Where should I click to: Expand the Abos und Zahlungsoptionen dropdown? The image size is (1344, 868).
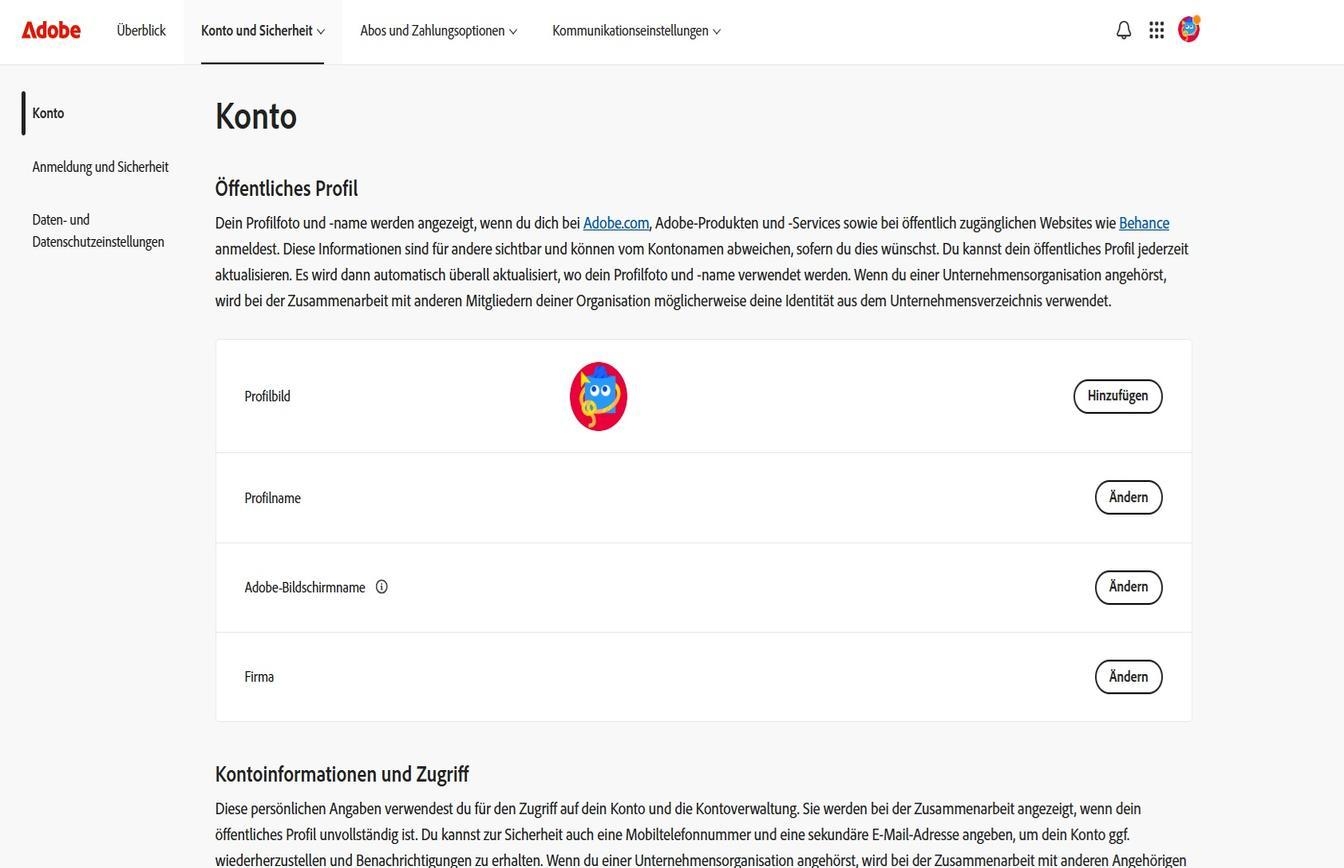coord(437,30)
